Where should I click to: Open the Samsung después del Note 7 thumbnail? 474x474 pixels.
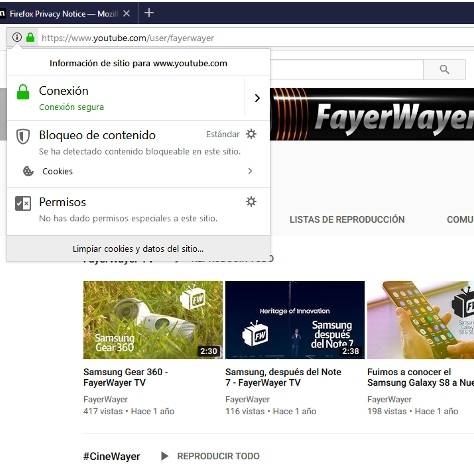point(295,320)
